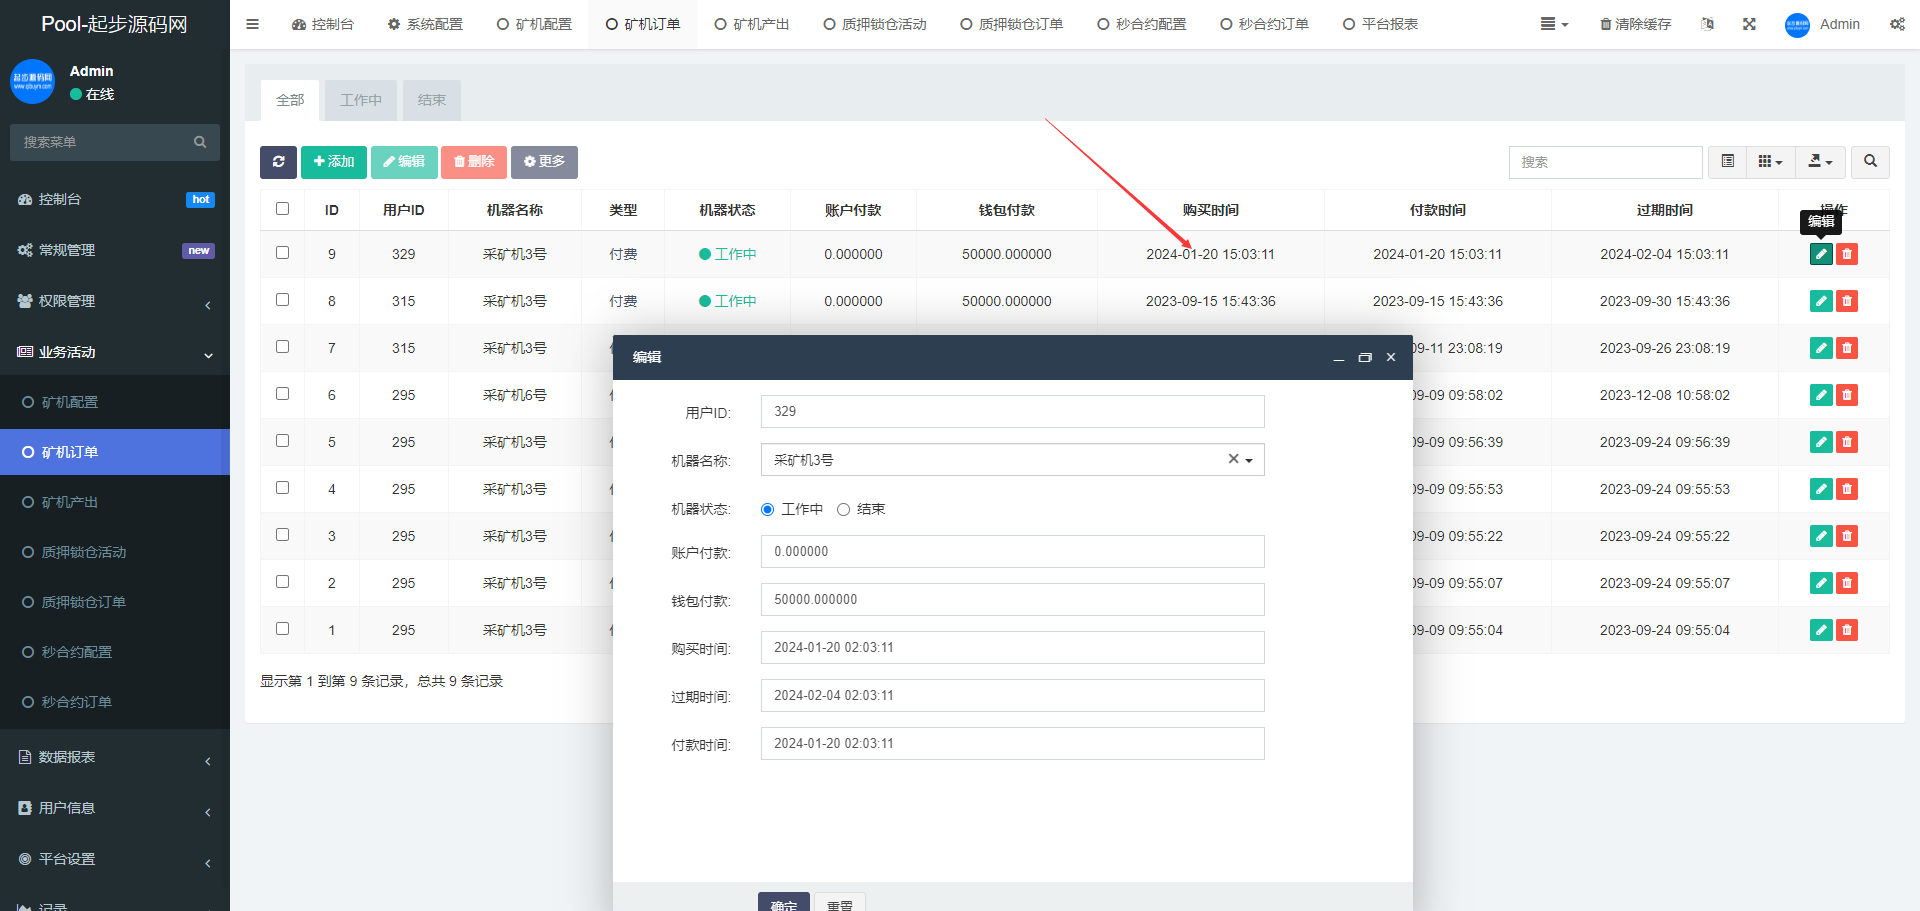This screenshot has width=1920, height=911.
Task: Toggle the table view switch icon
Action: 1727,162
